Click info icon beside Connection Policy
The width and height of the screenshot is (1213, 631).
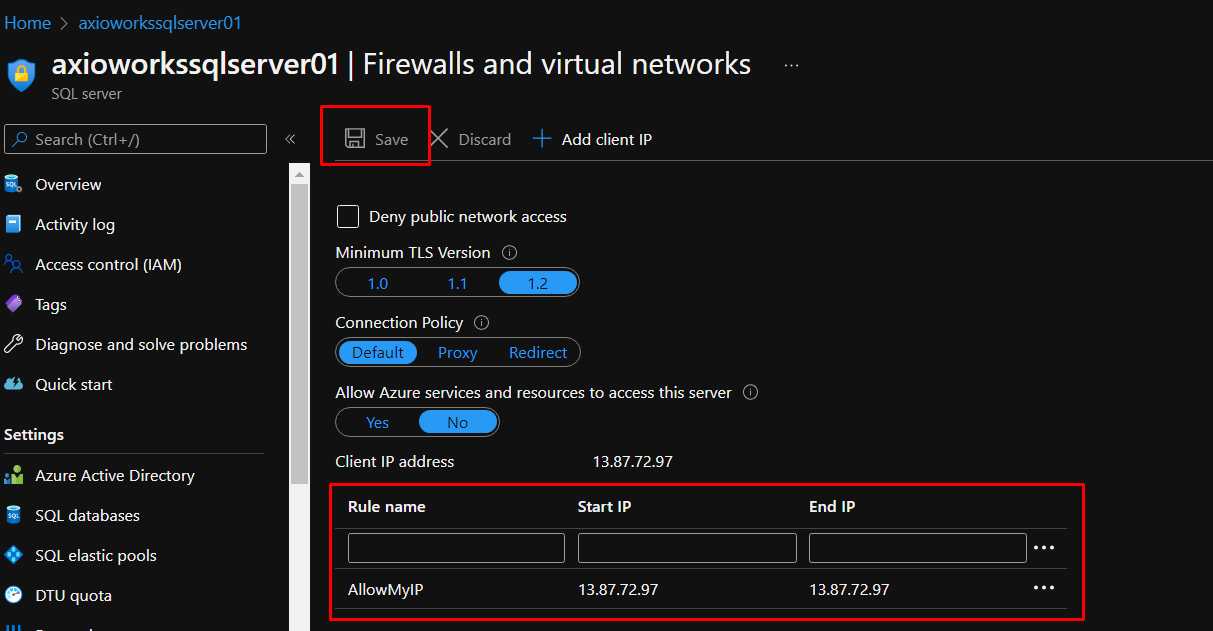(x=481, y=323)
